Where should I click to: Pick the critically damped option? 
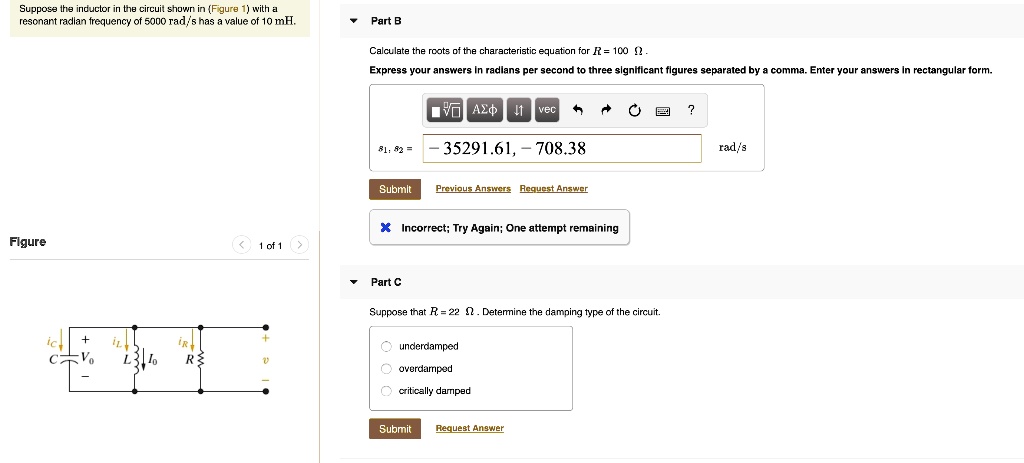coord(387,391)
